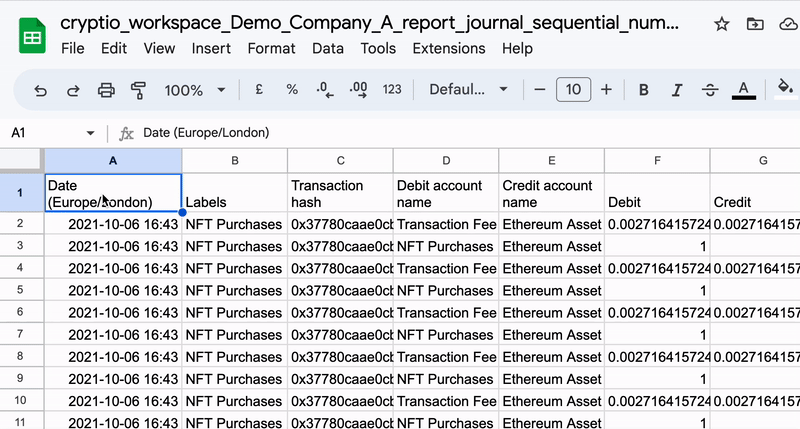Open the File menu
This screenshot has height=429, width=800.
pos(72,48)
